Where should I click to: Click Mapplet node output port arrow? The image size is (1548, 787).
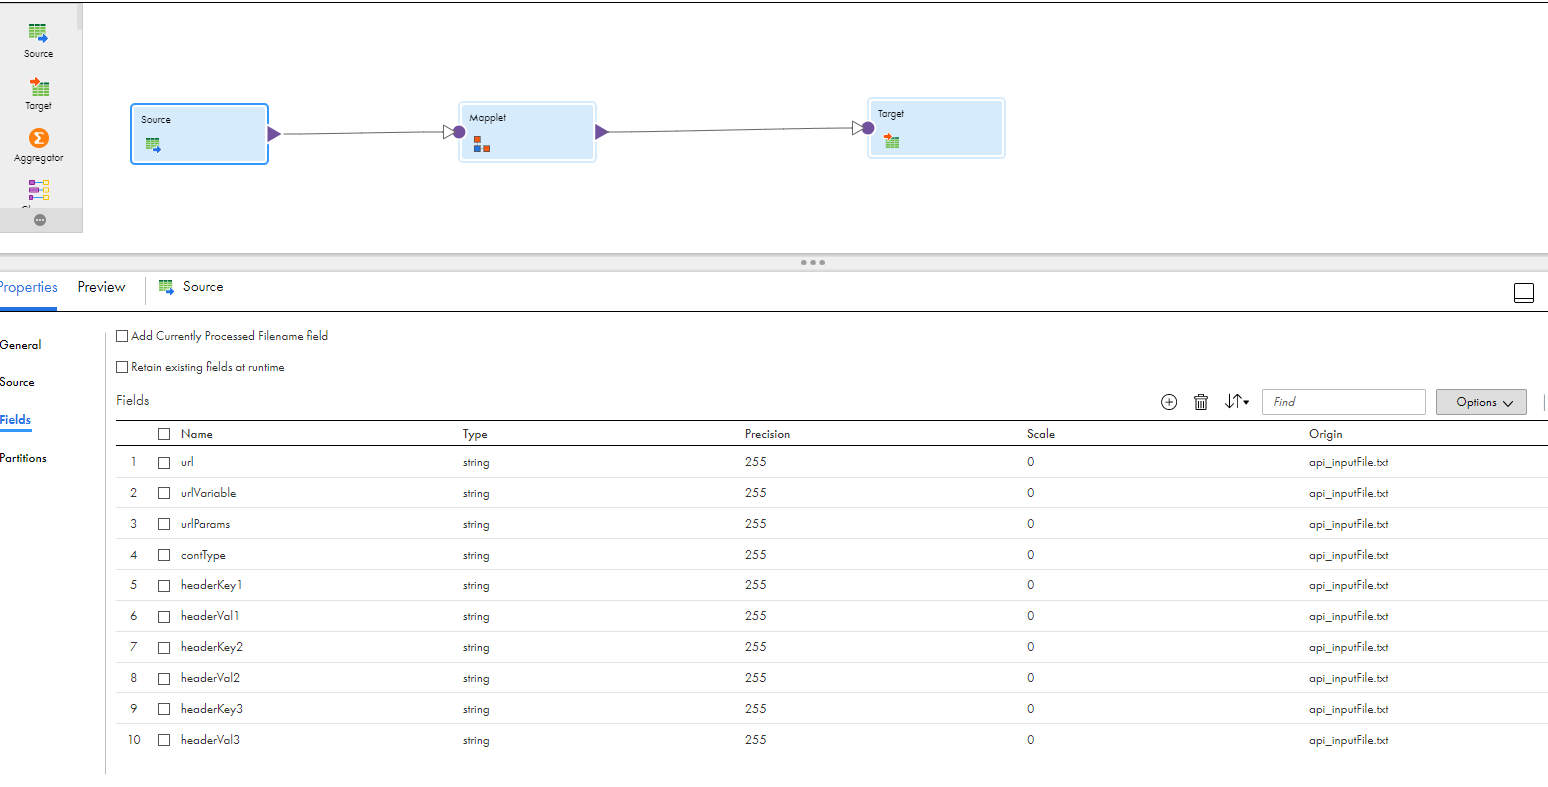(x=602, y=132)
